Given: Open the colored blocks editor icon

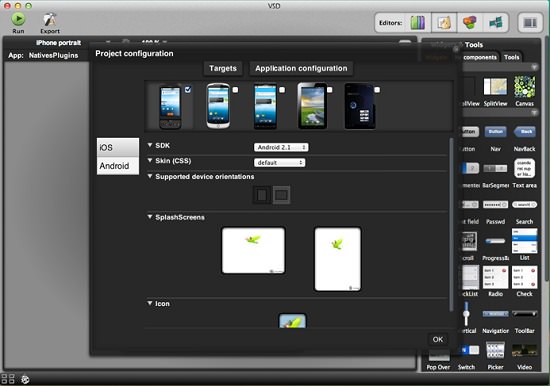Looking at the screenshot, I should 470,23.
